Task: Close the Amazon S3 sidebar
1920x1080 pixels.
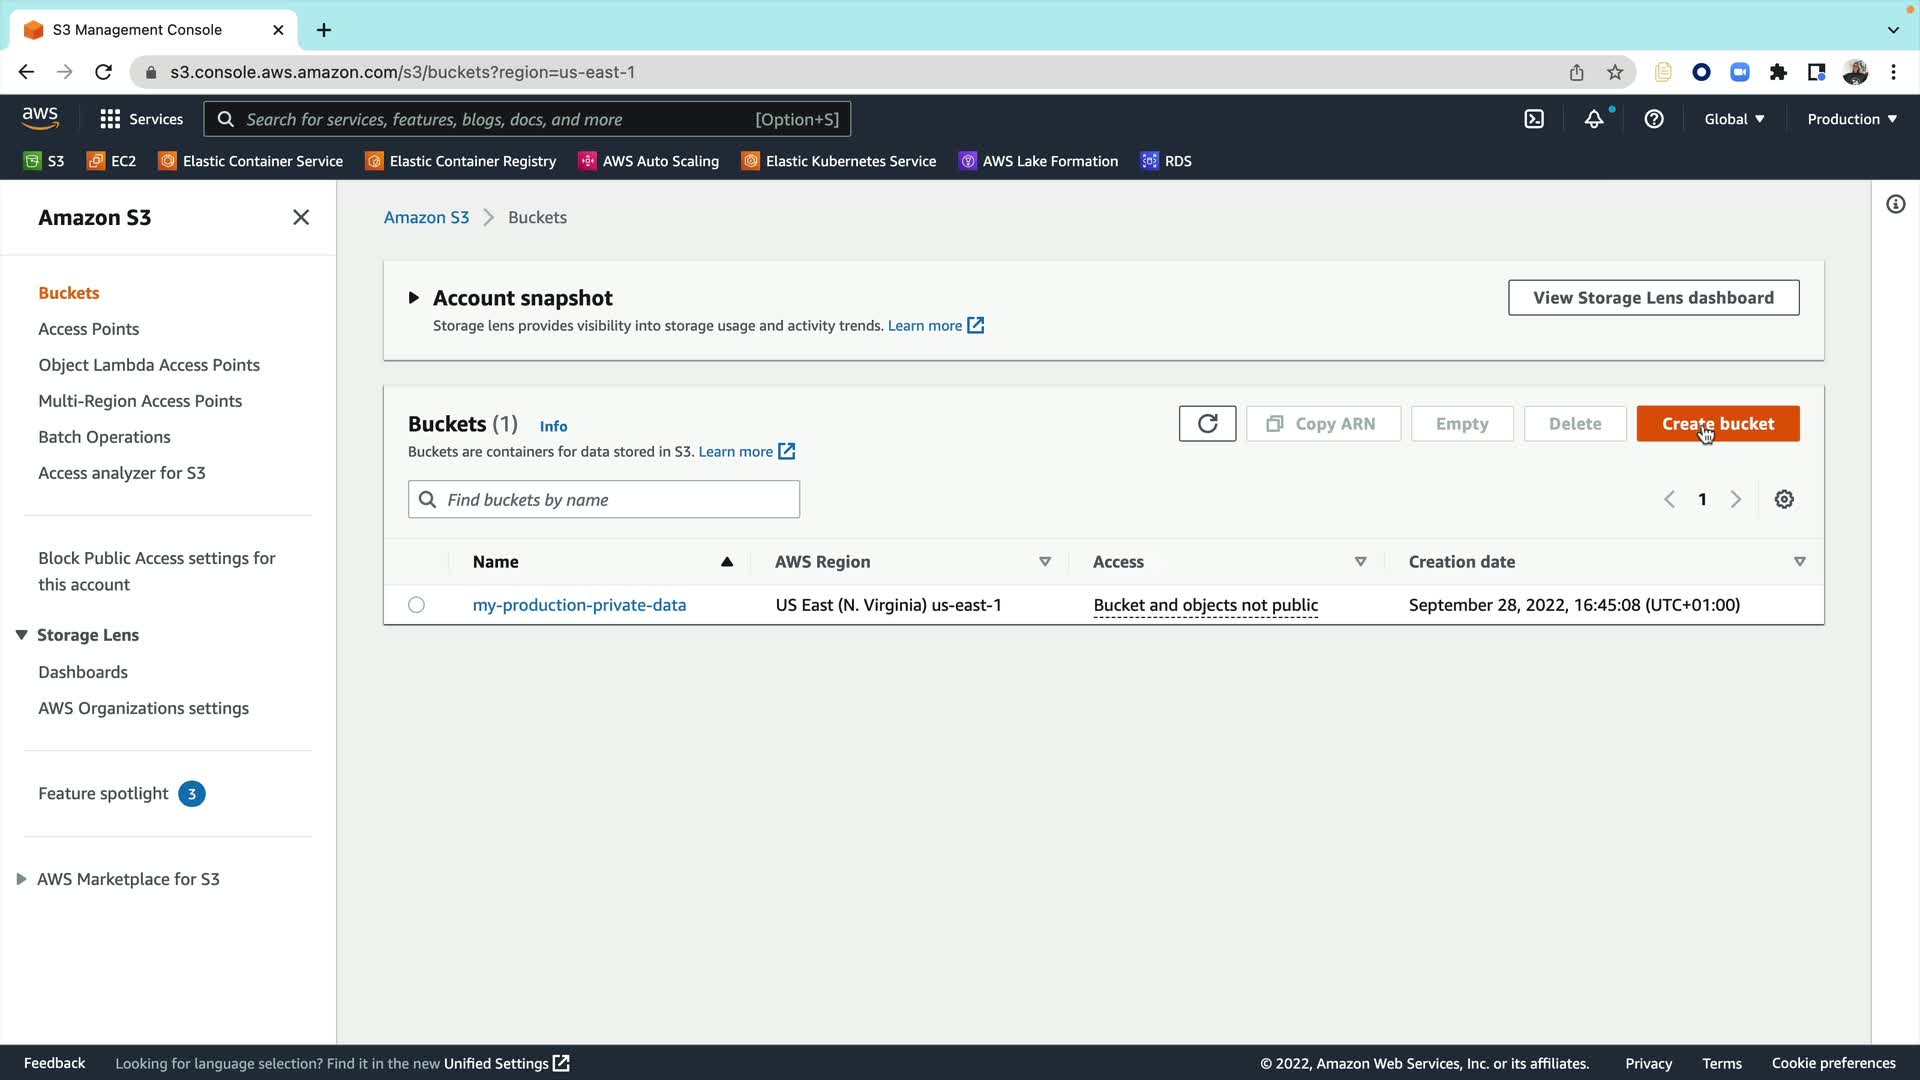Action: coord(301,217)
